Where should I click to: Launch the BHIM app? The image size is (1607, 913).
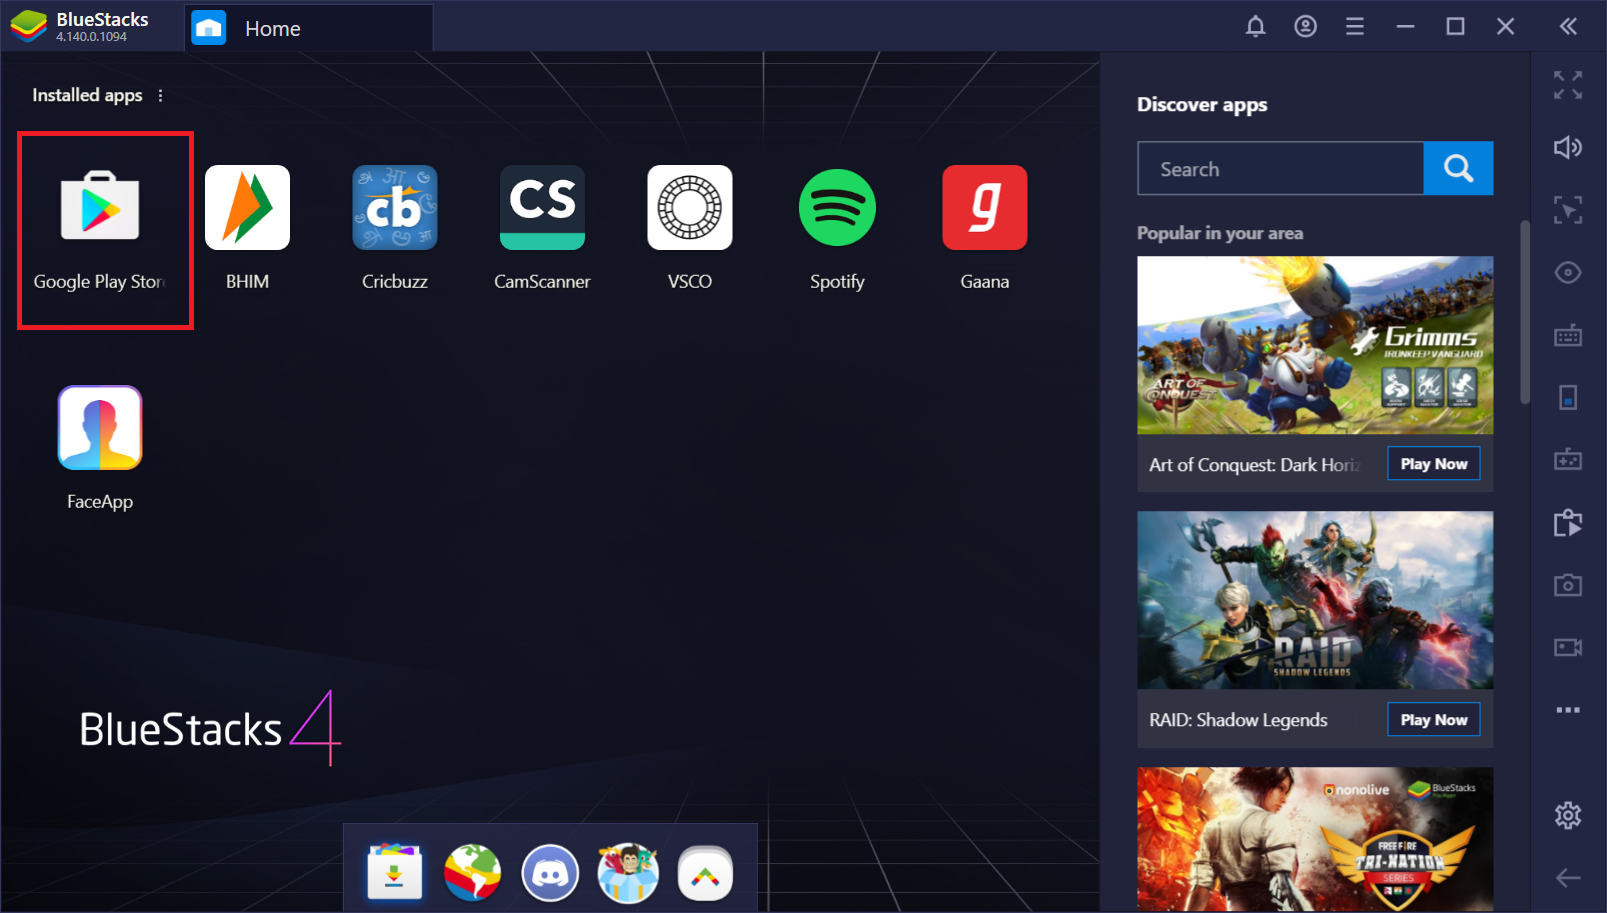[247, 207]
